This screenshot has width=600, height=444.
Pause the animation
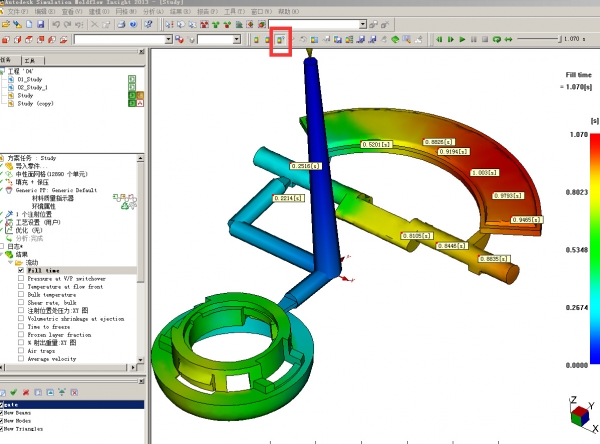tap(474, 39)
